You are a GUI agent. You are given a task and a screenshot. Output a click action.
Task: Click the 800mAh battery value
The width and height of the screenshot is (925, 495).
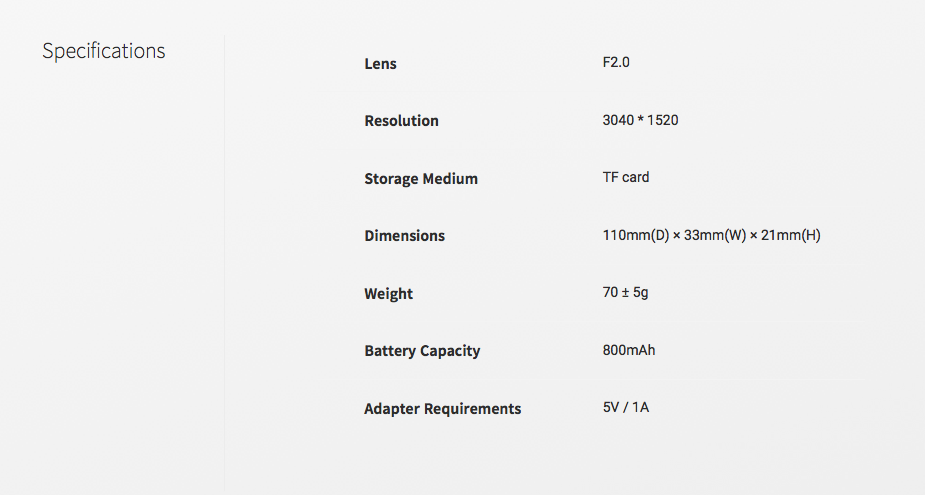pos(629,350)
